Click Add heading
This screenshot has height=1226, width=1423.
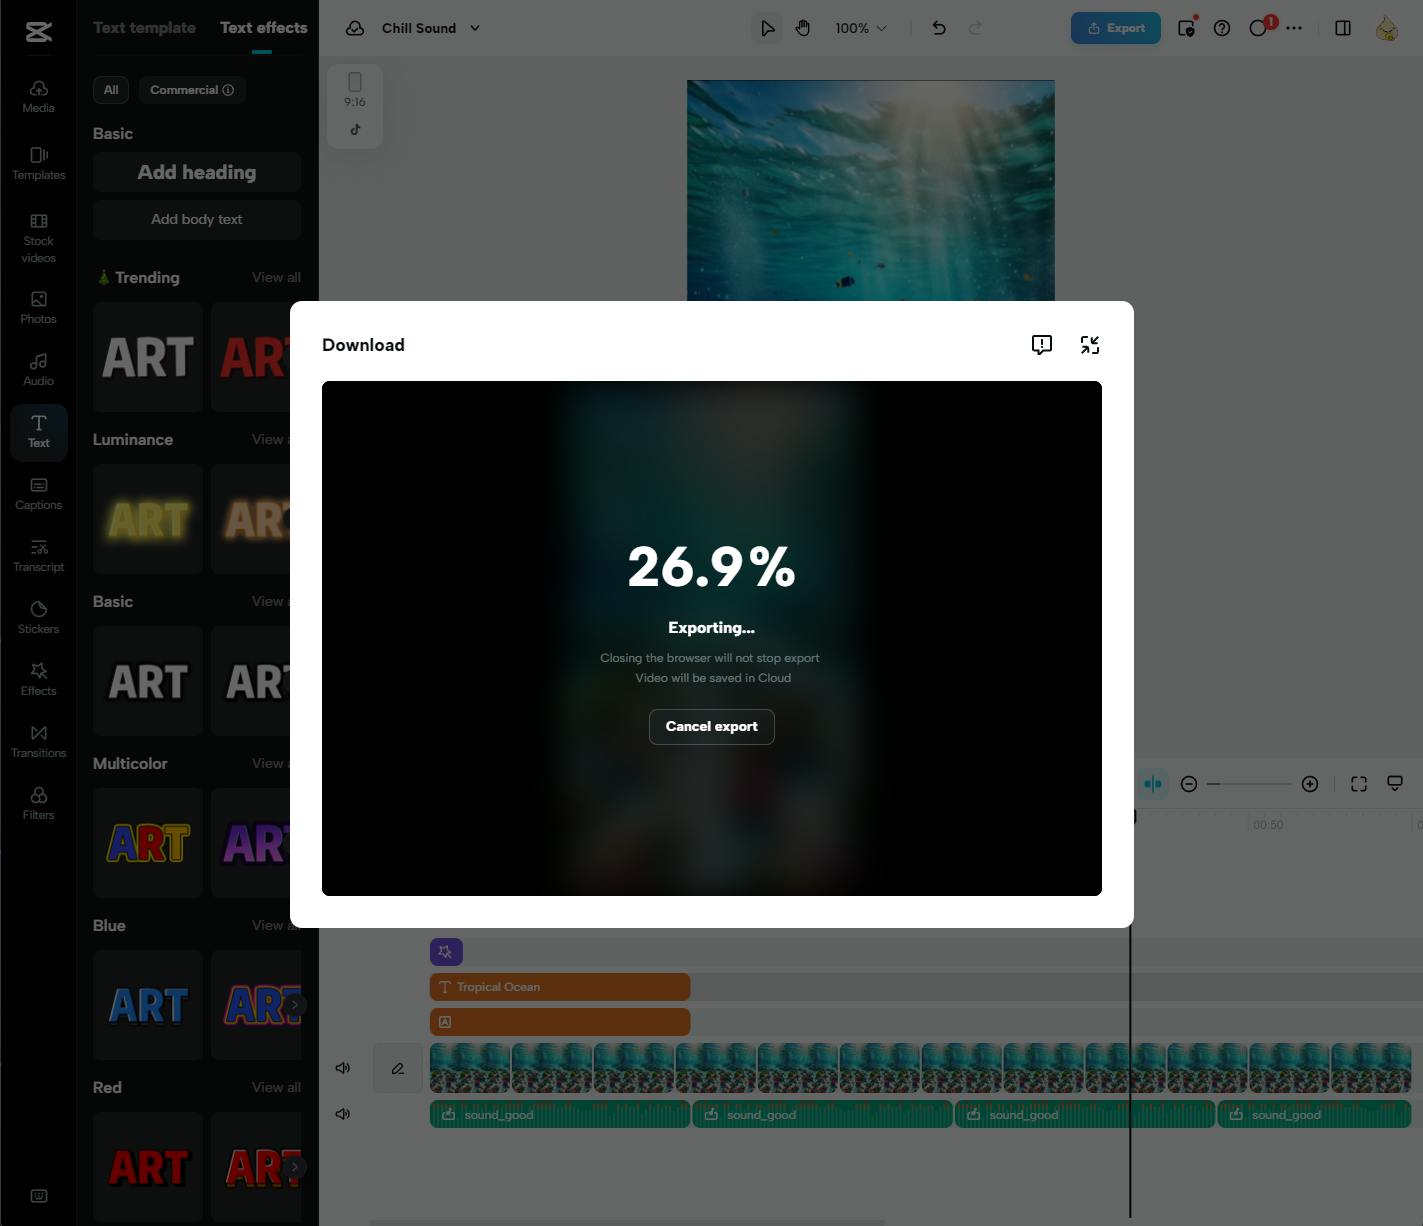pos(197,172)
